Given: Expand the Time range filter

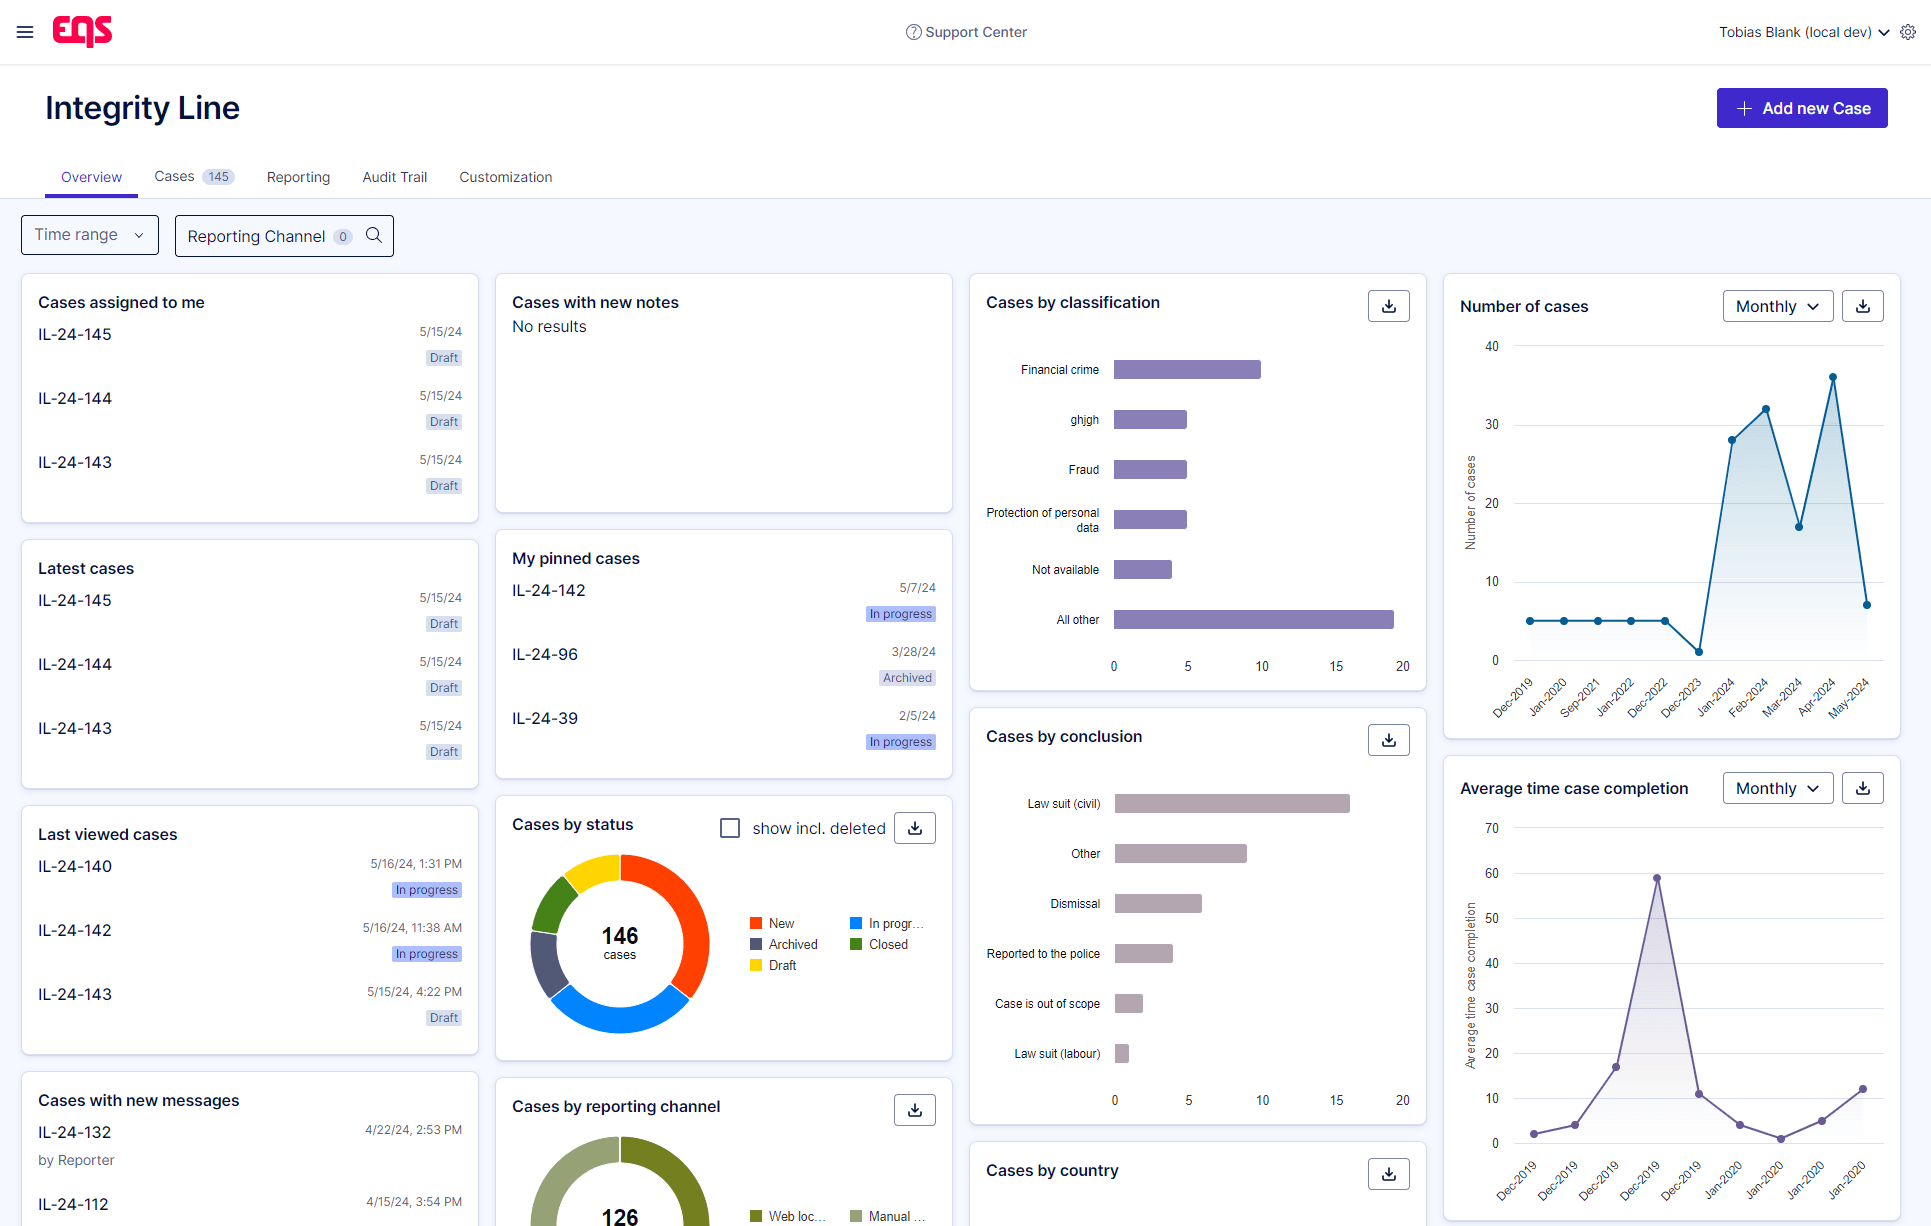Looking at the screenshot, I should [x=89, y=234].
